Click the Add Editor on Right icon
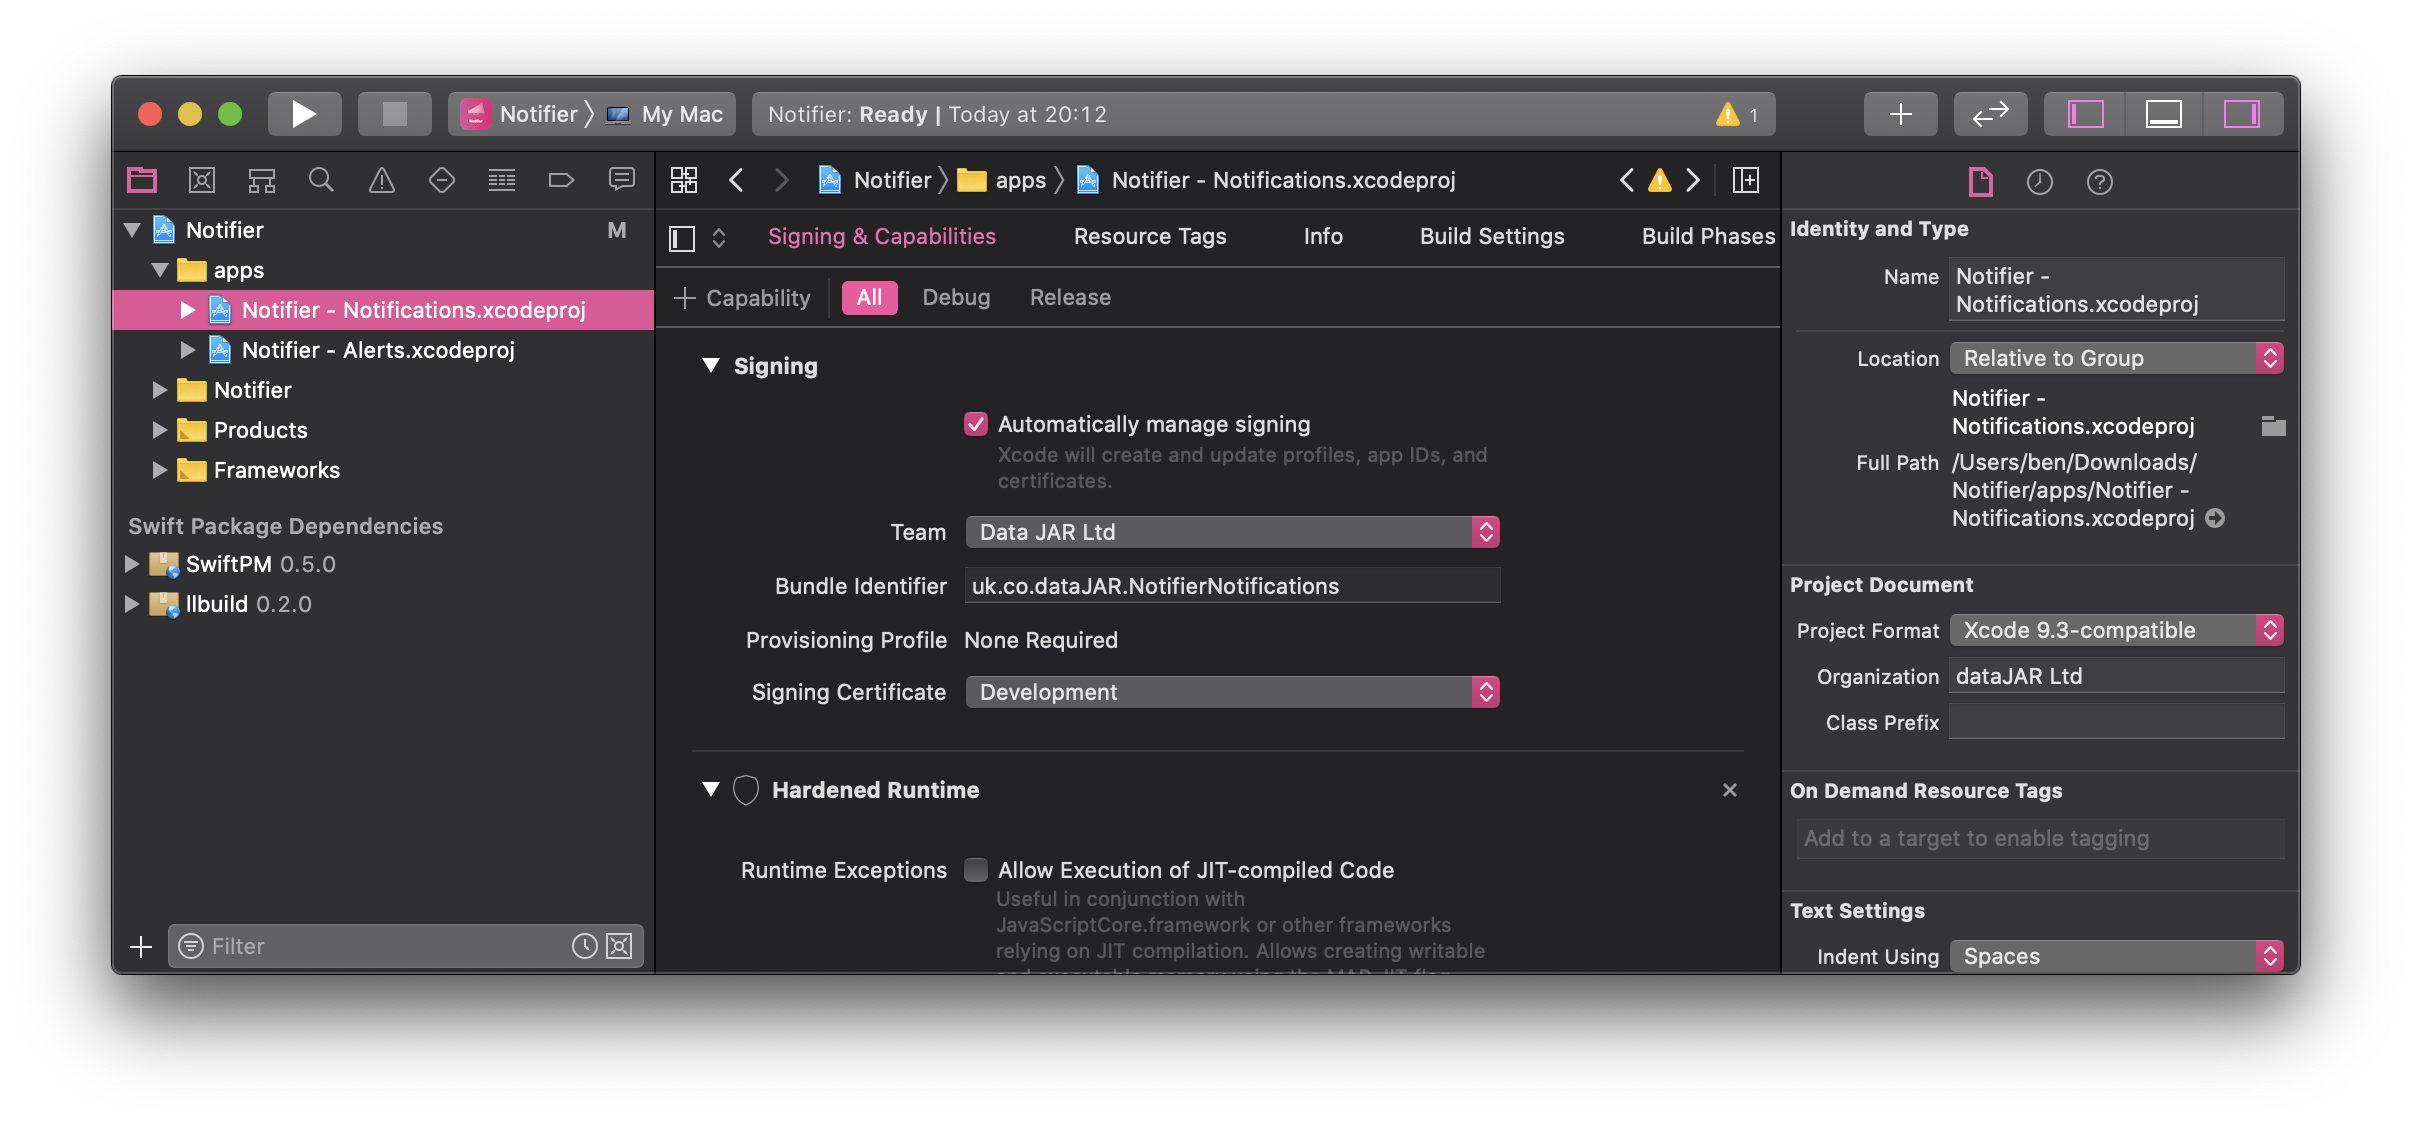The image size is (2412, 1122). coord(1746,180)
